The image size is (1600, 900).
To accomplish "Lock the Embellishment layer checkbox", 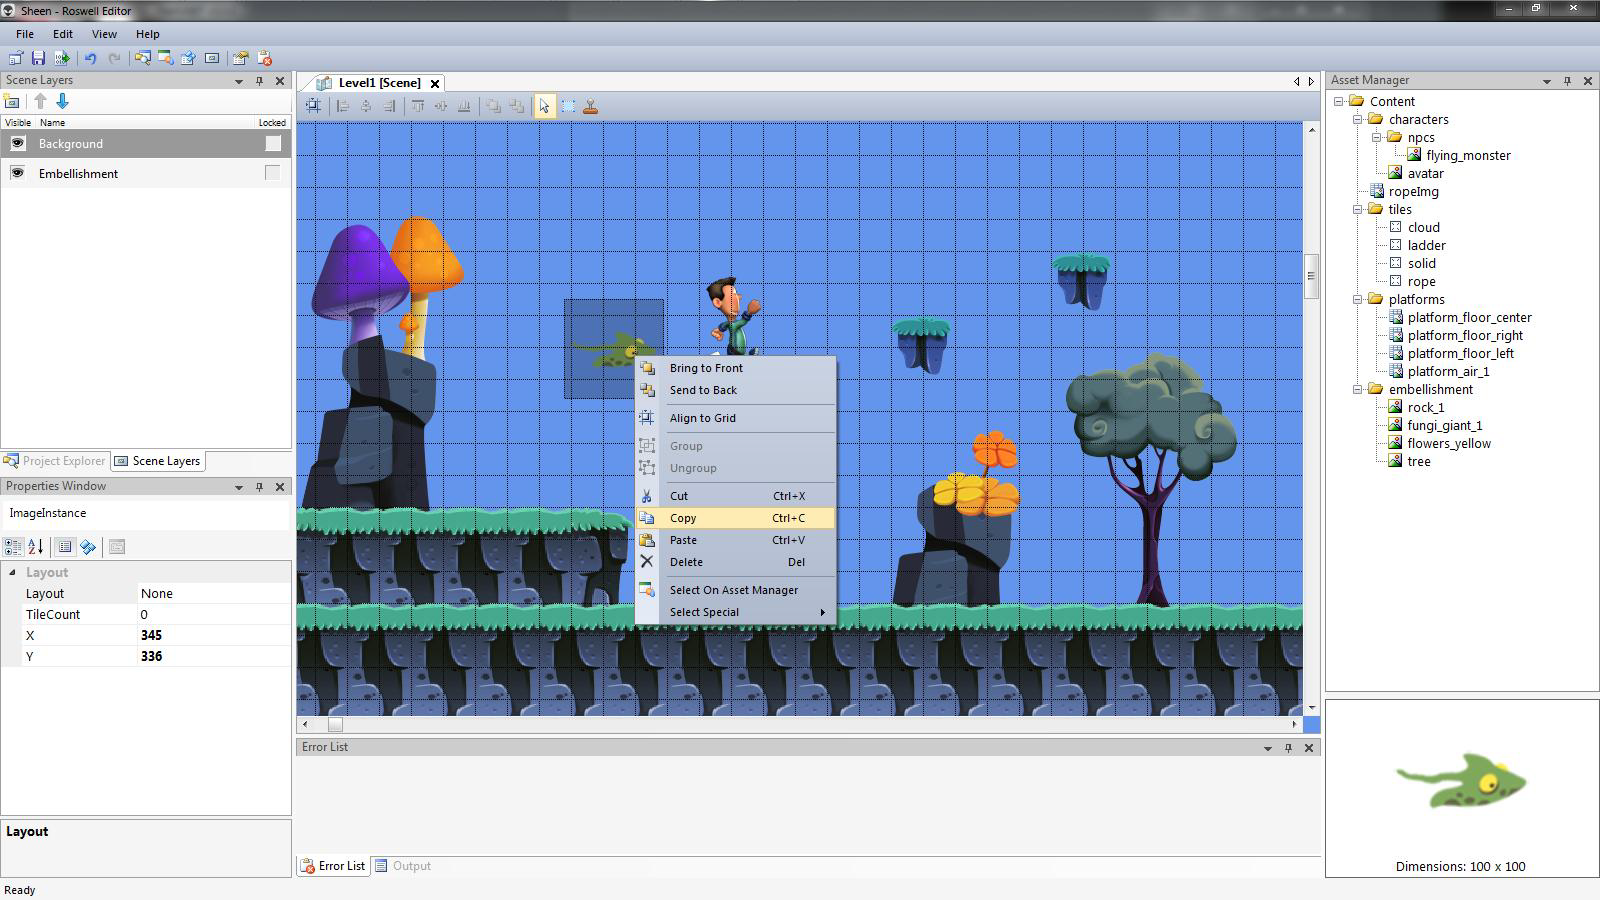I will pyautogui.click(x=272, y=173).
